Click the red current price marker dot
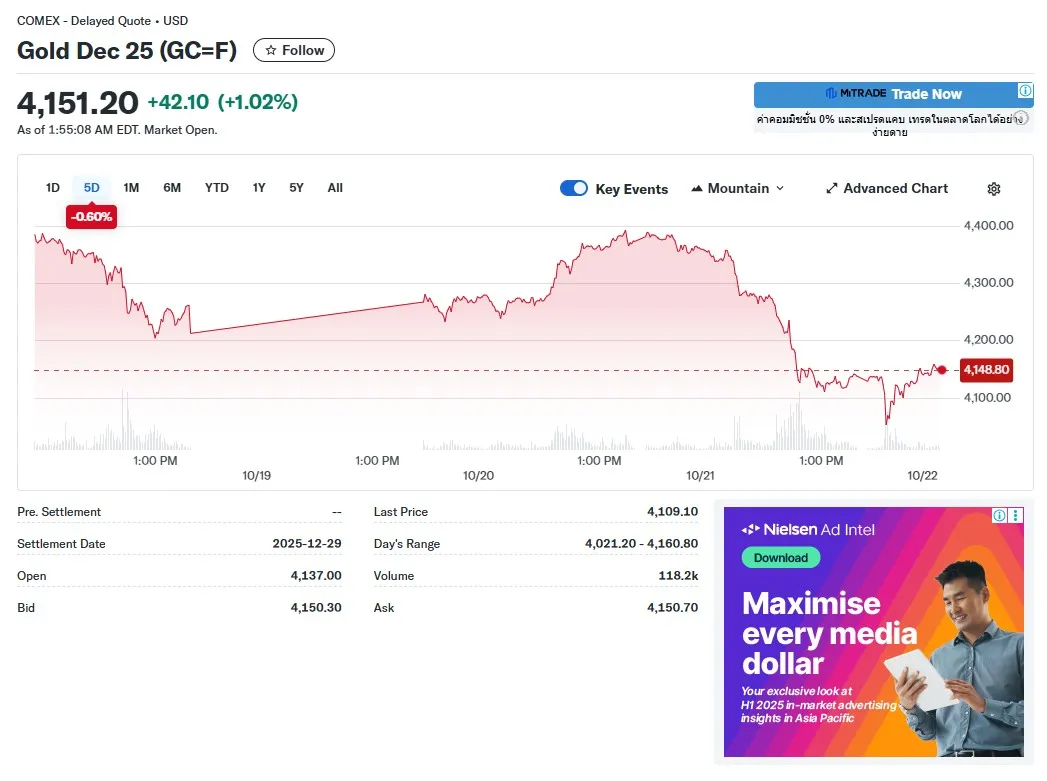Screen dimensions: 1047x781 pos(941,370)
